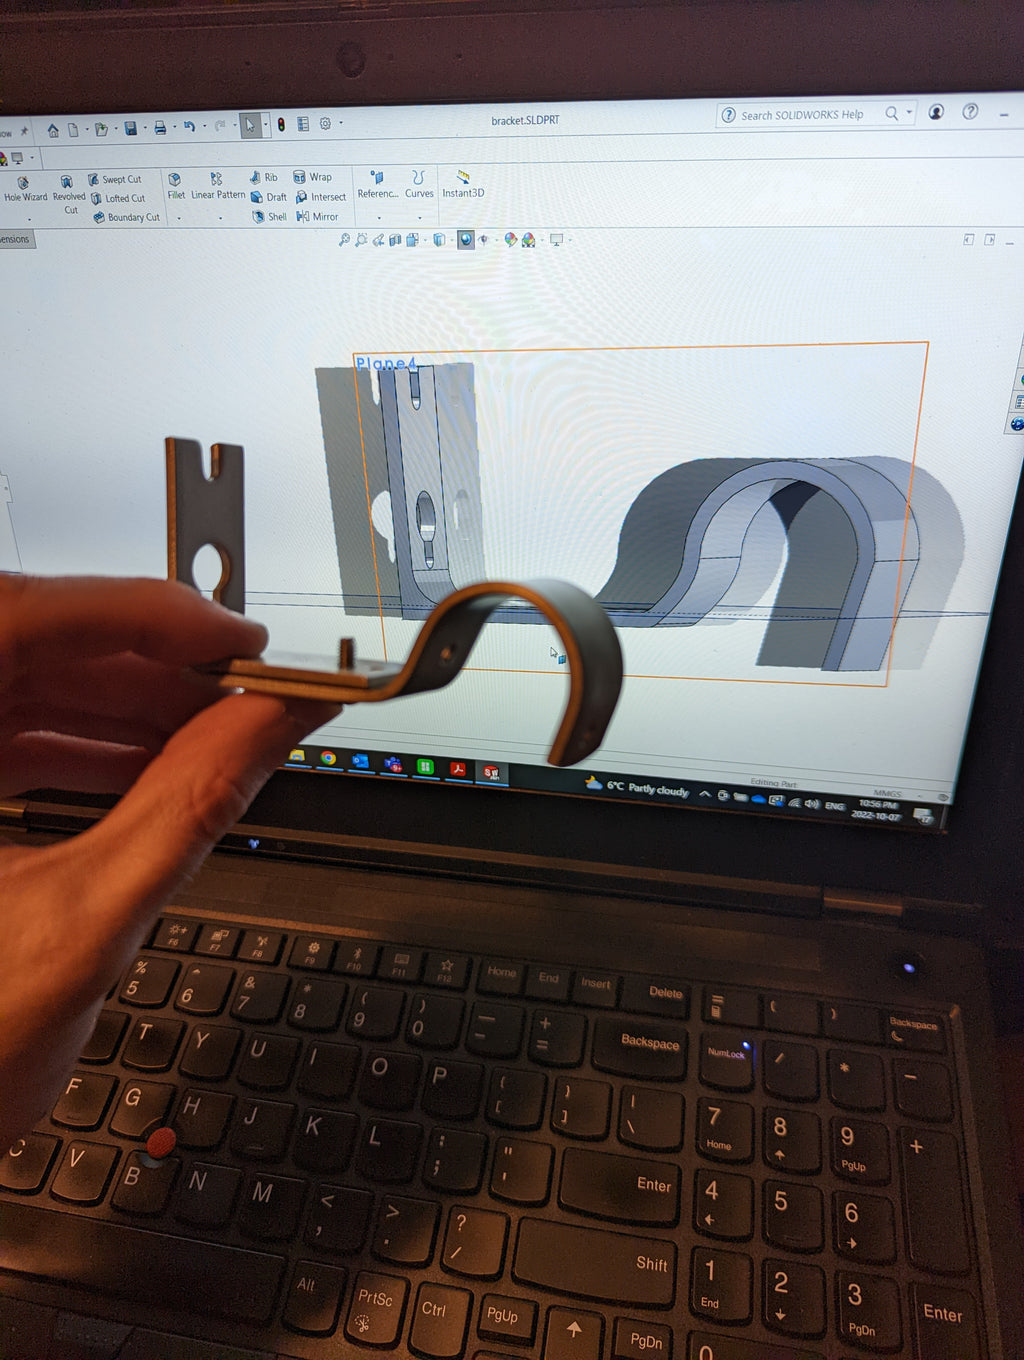Open the Linear Pattern tool
Screen dimensions: 1024x1360
point(218,187)
